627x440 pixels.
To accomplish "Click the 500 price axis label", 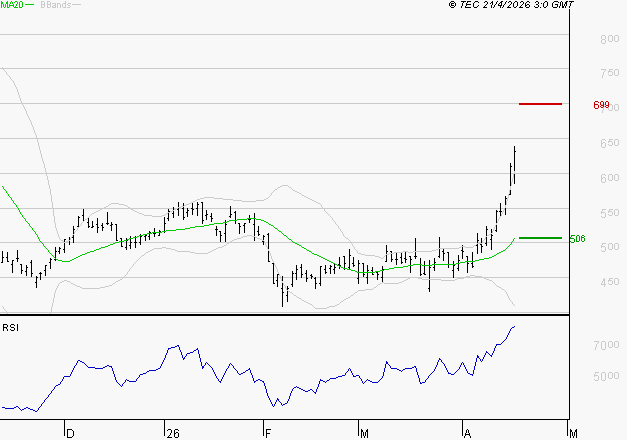I will tap(609, 247).
